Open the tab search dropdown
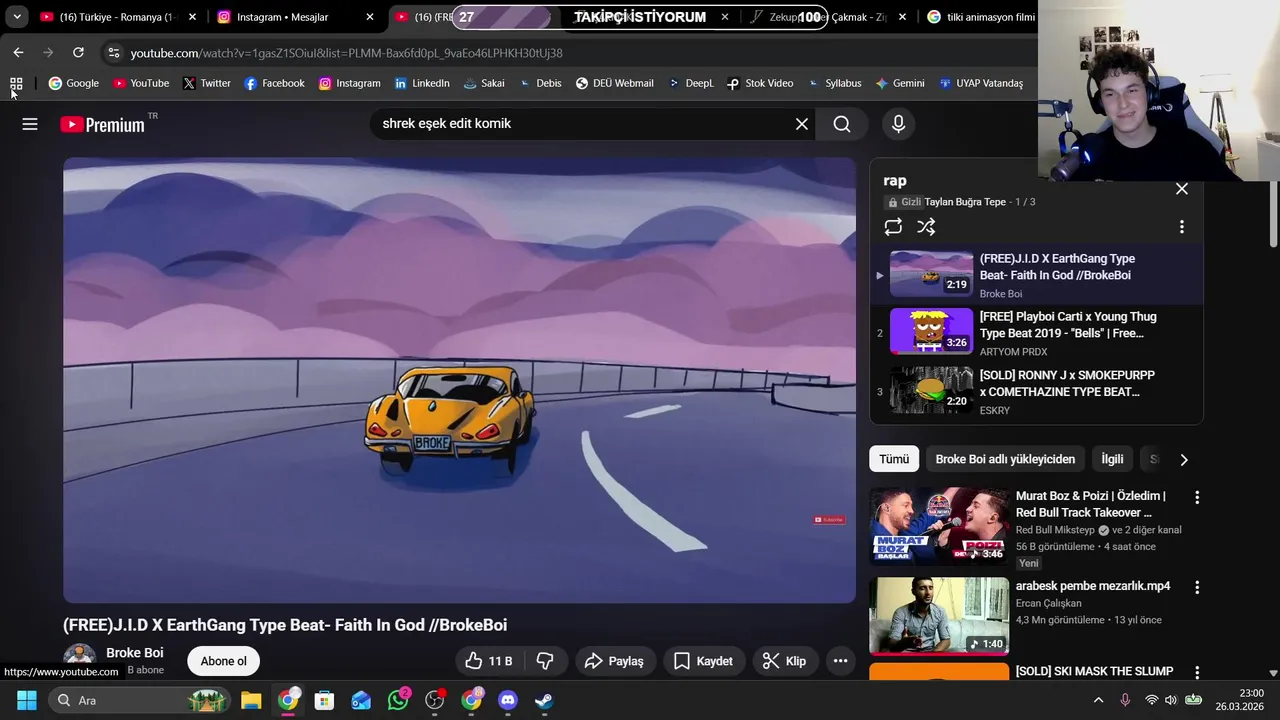1280x720 pixels. pos(17,17)
